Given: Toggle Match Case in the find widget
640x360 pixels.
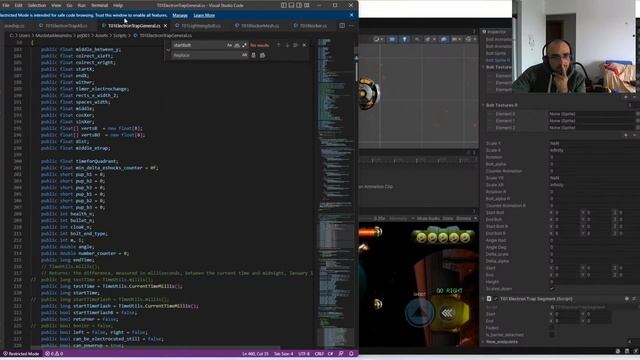Looking at the screenshot, I should [x=229, y=45].
